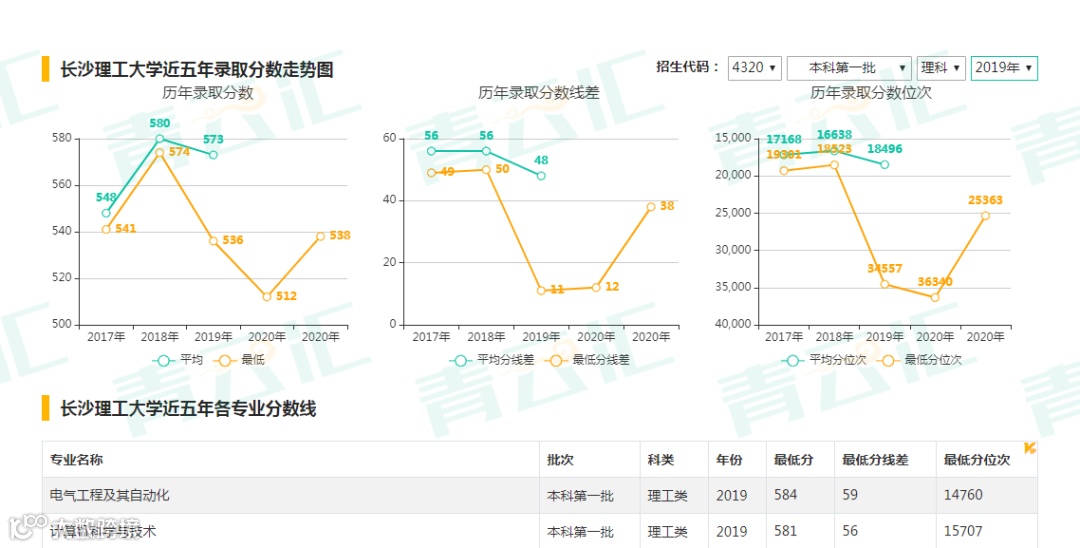Click the orange icon at table corner

(1030, 448)
